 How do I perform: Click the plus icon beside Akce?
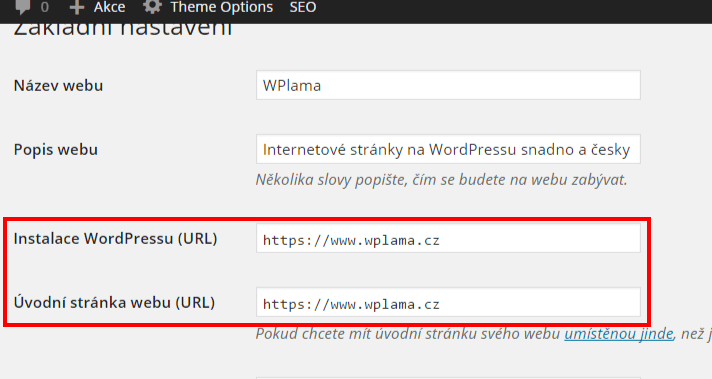click(x=77, y=7)
